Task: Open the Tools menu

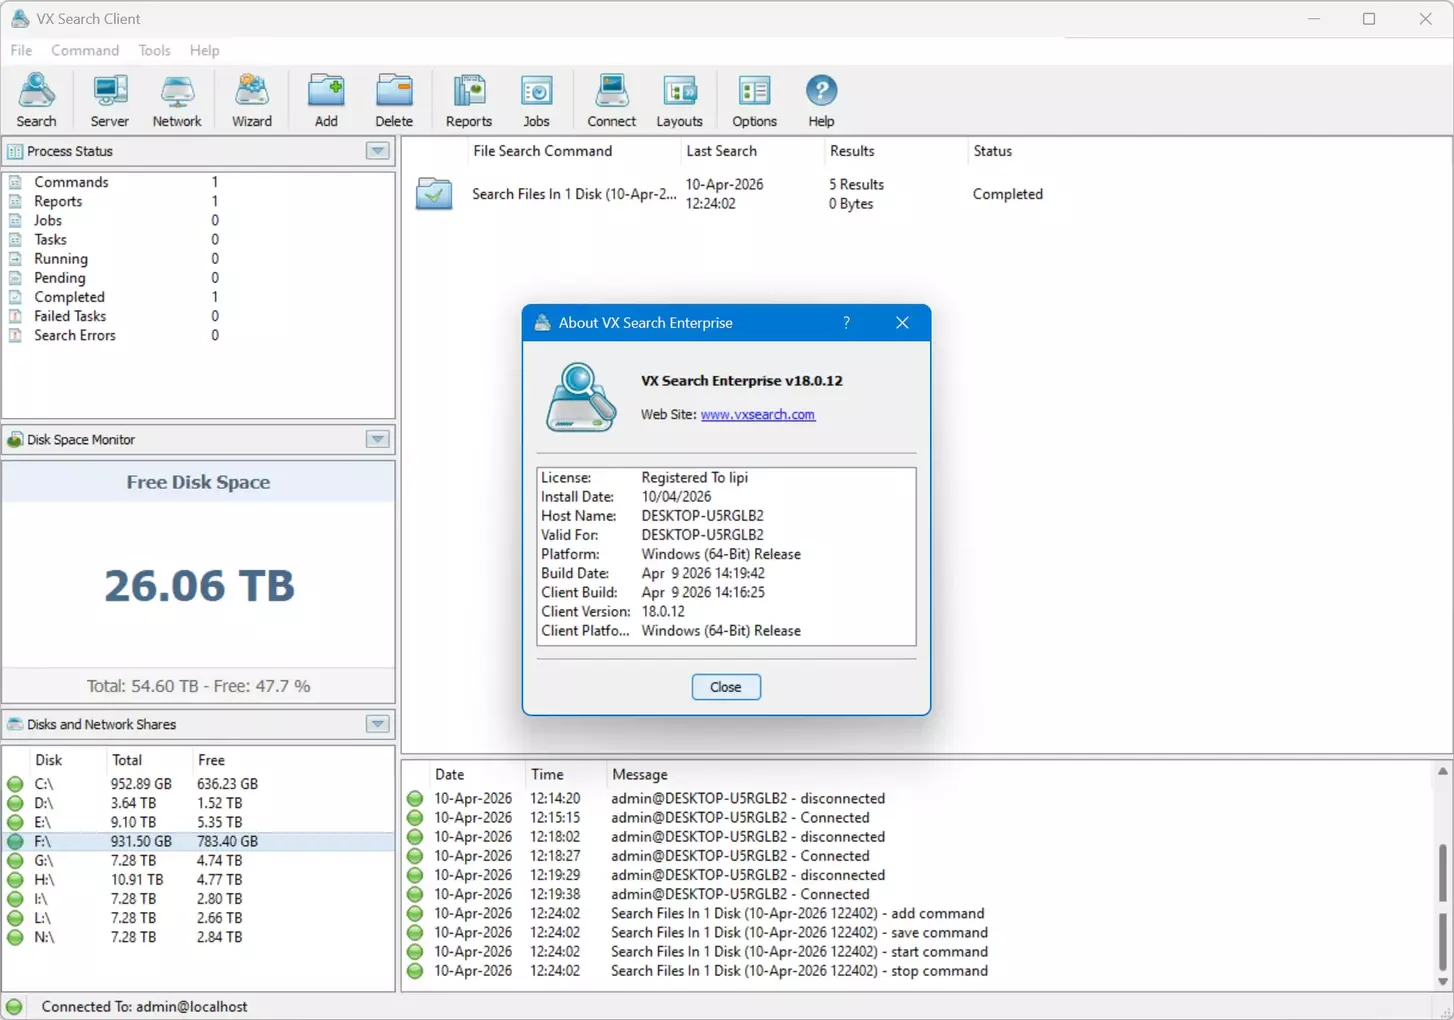Action: pos(154,50)
